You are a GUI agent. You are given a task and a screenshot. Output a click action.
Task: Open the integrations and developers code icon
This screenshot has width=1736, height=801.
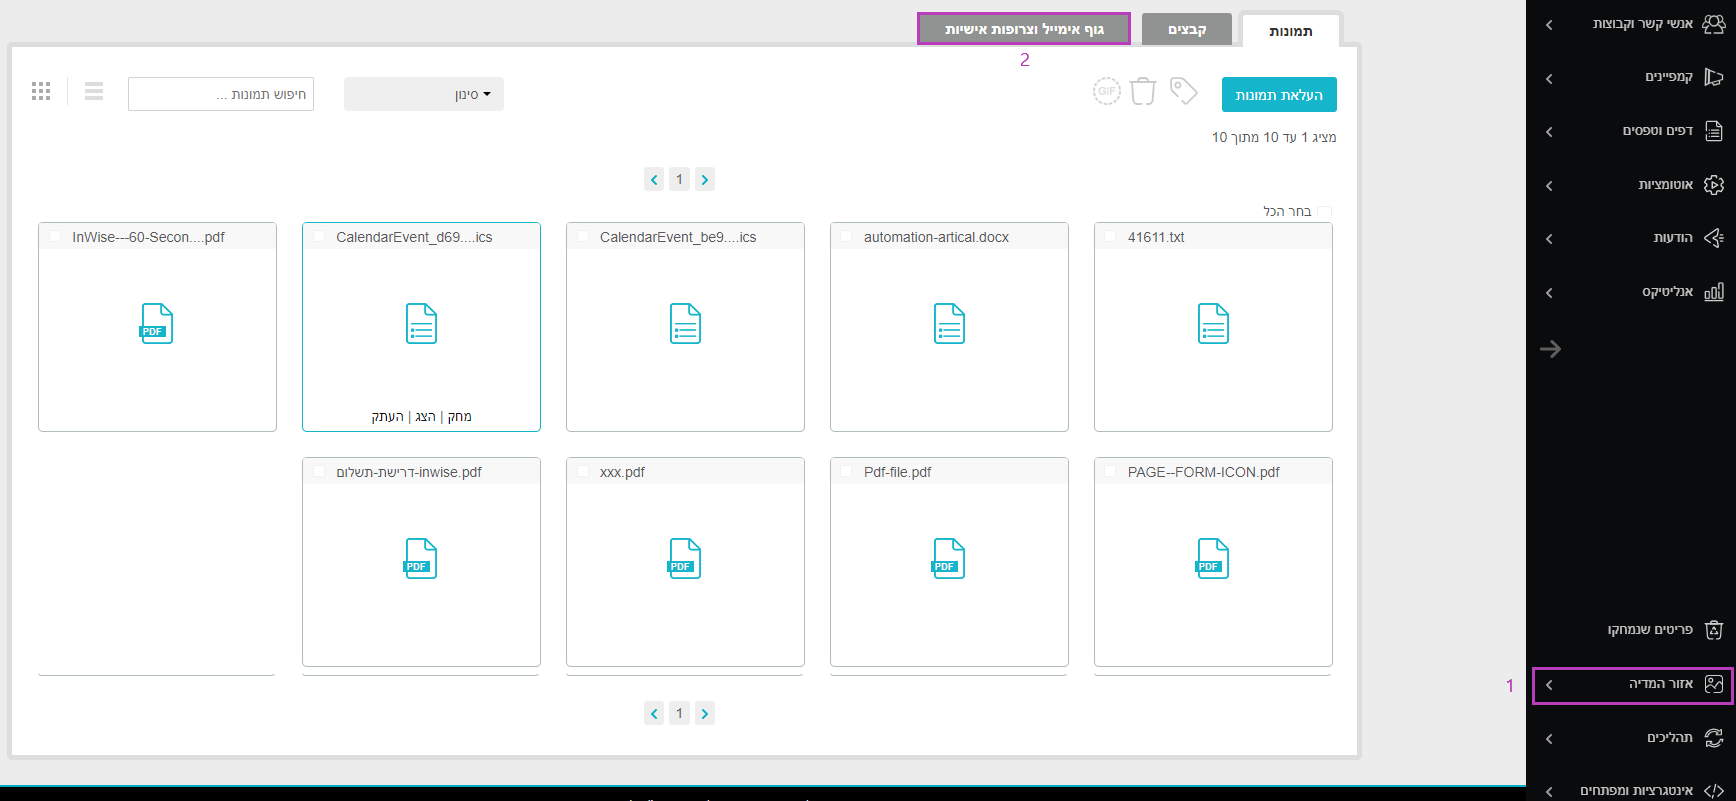click(x=1713, y=791)
